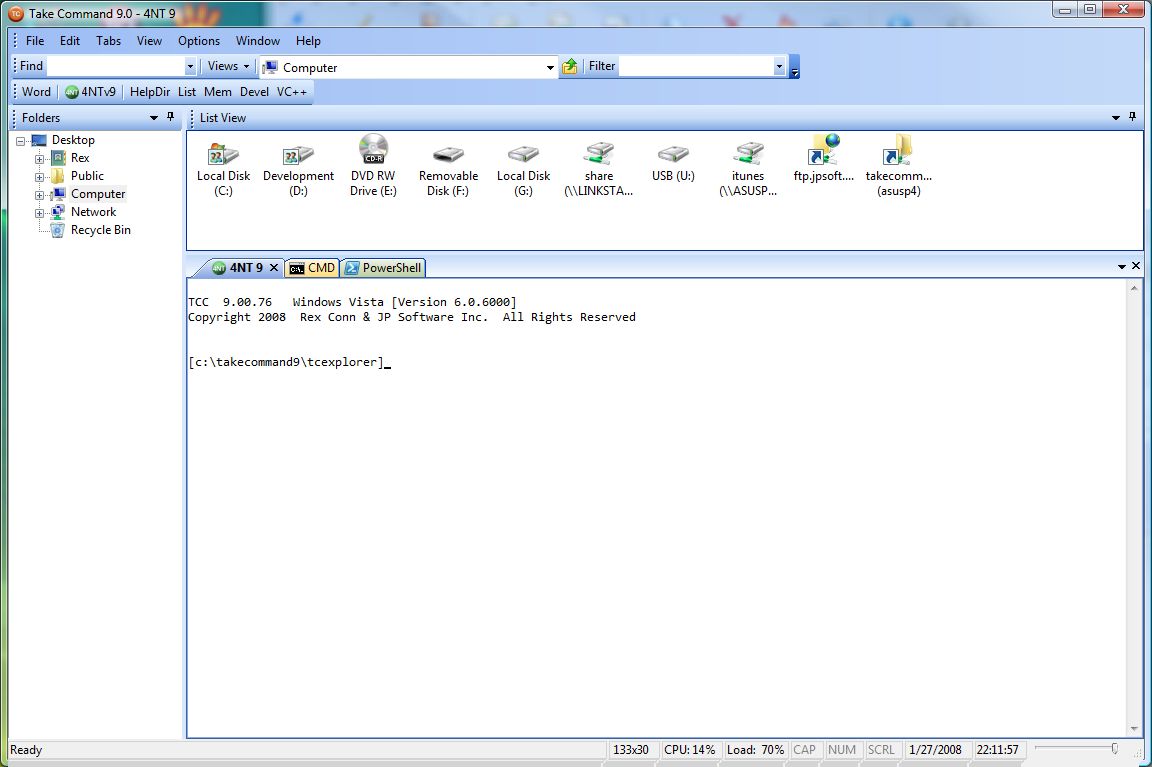Pin the Folders panel with pushpin
The height and width of the screenshot is (767, 1152).
click(x=171, y=117)
